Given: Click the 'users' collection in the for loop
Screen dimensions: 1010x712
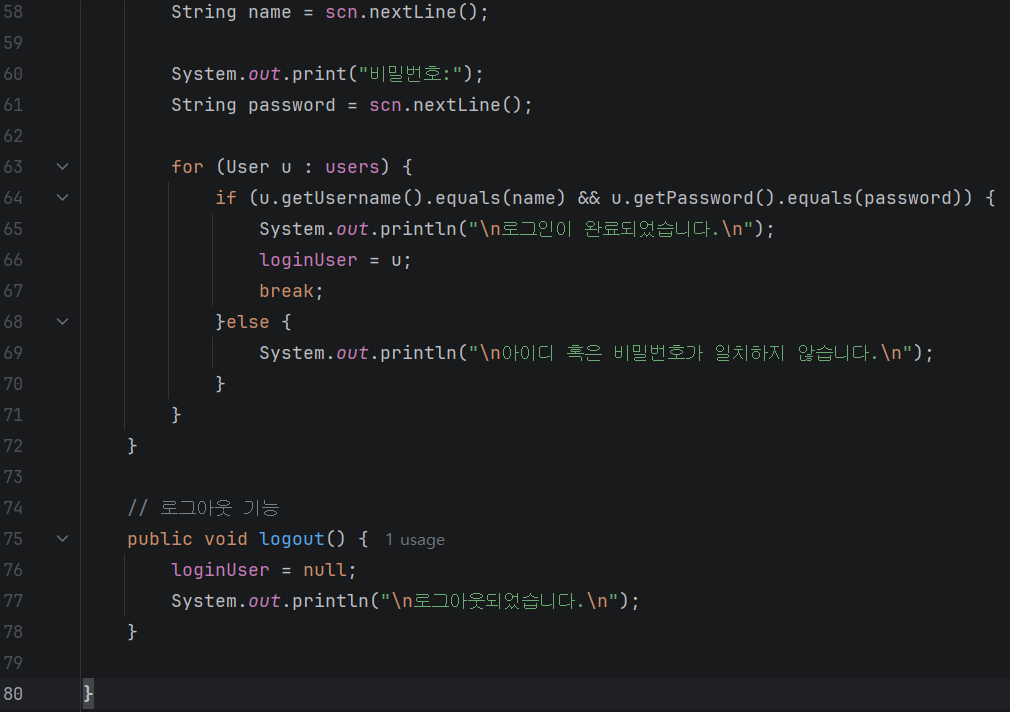Looking at the screenshot, I should pyautogui.click(x=352, y=167).
